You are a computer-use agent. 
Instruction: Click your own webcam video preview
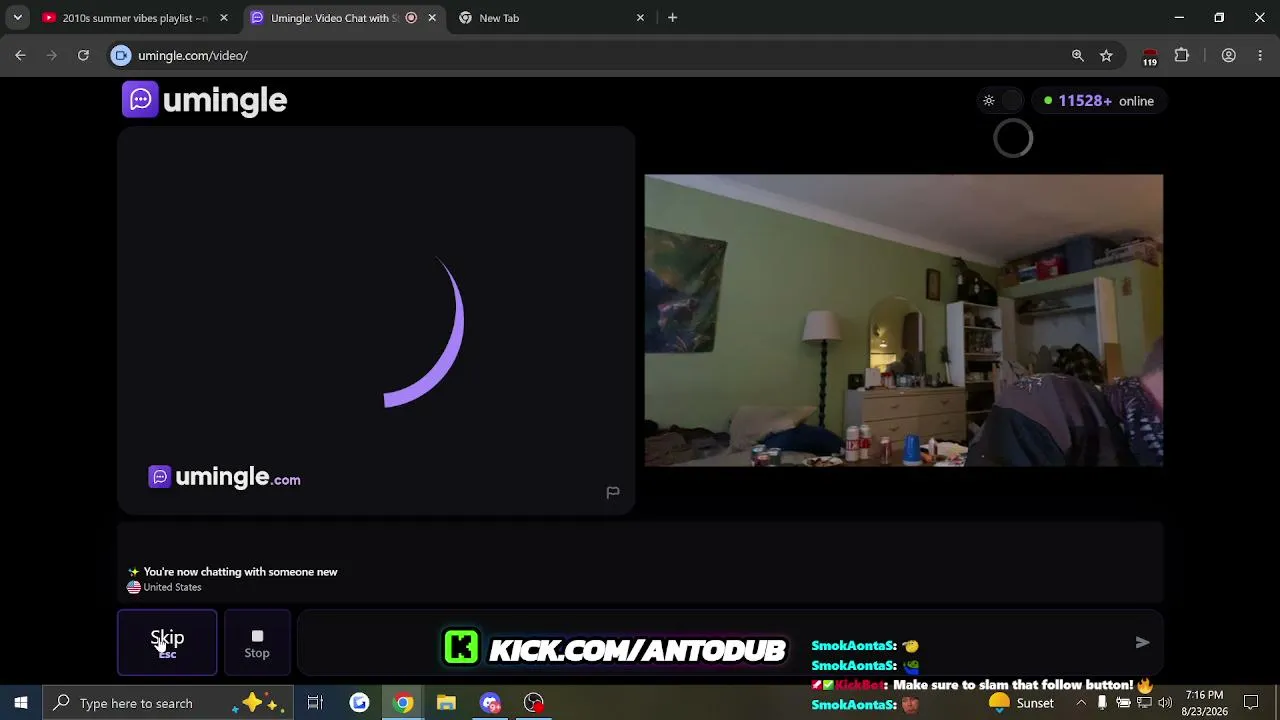904,320
